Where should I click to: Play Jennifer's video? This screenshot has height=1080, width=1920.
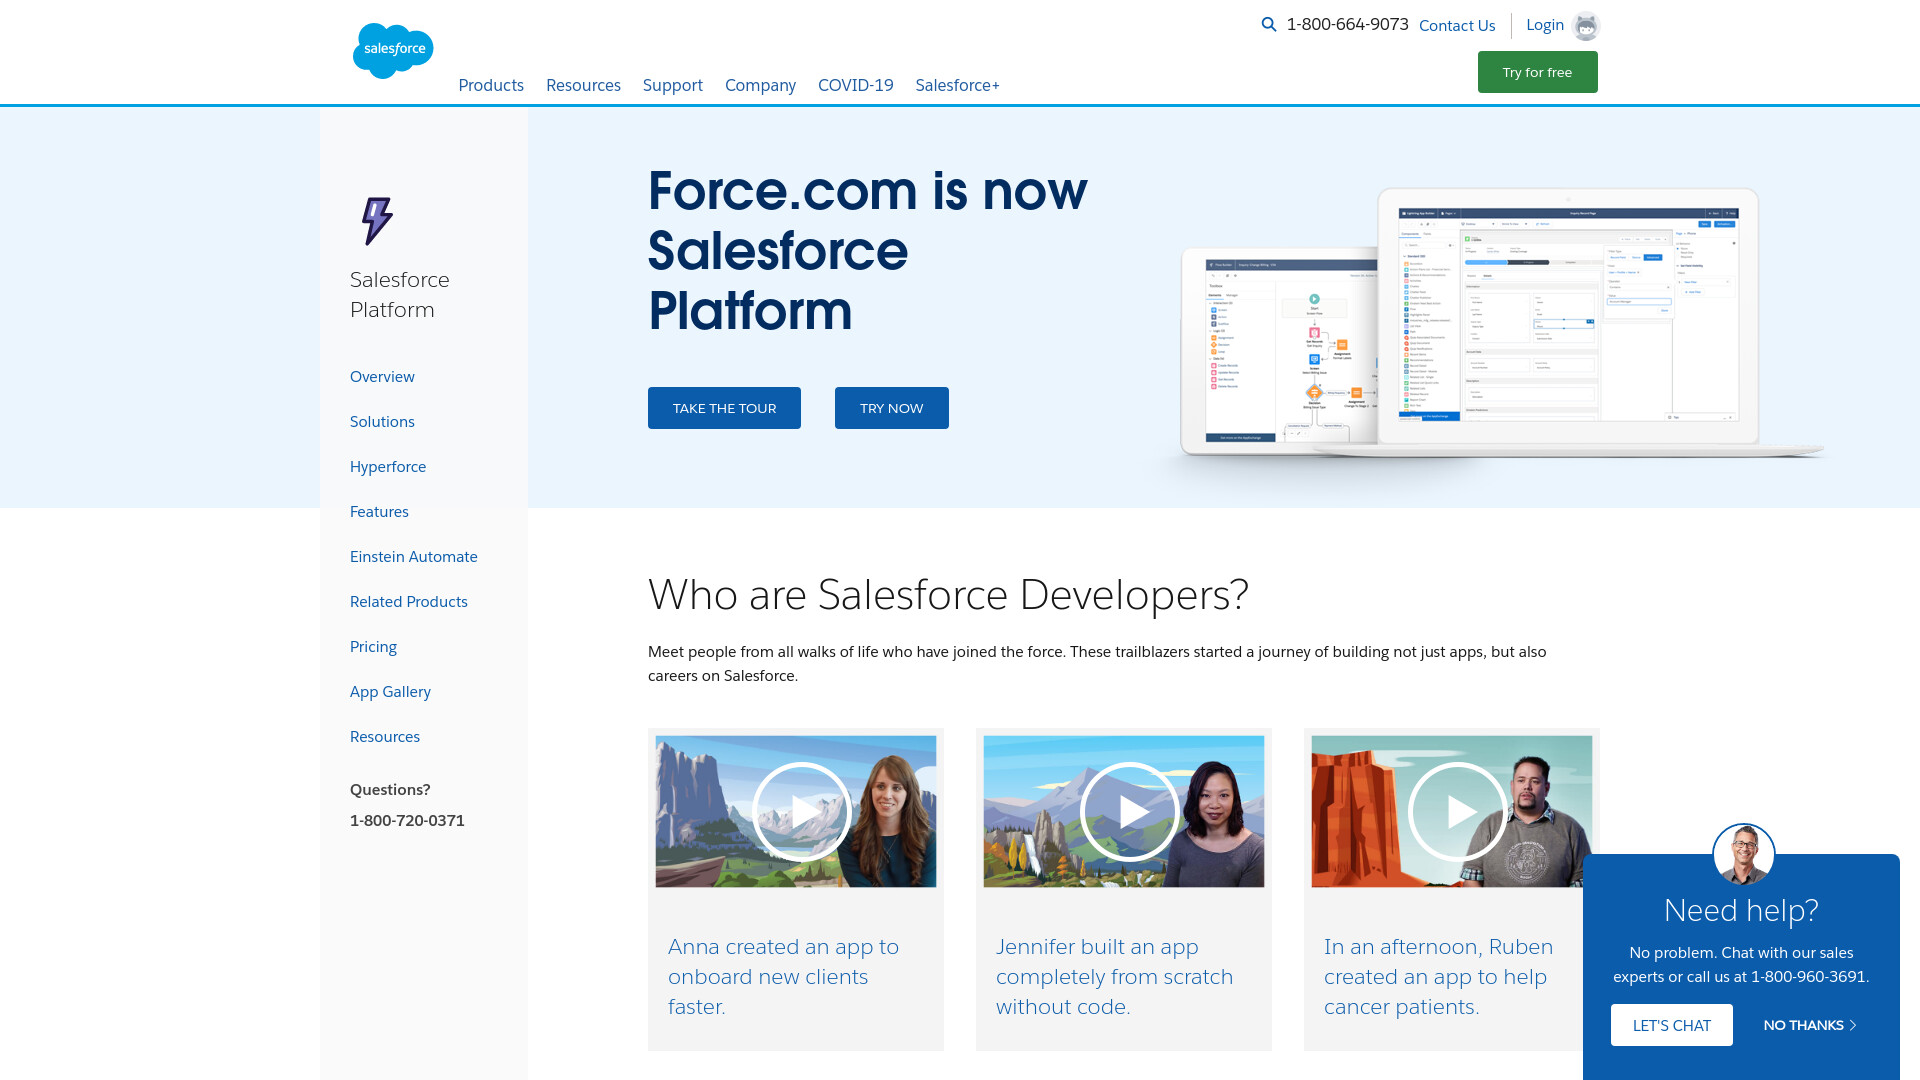[1130, 812]
